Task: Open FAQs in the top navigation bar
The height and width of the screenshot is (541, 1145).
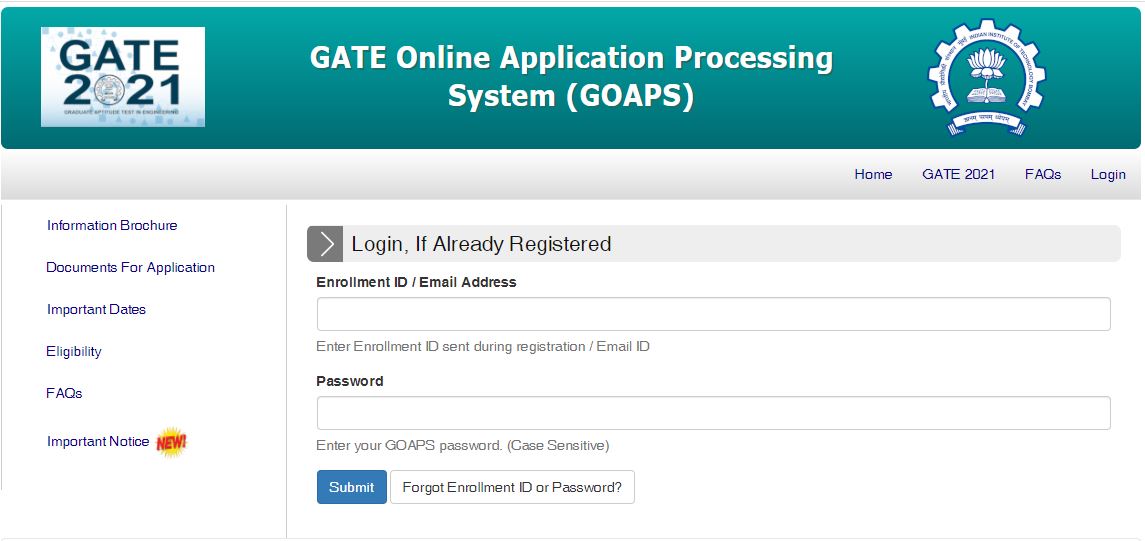Action: pyautogui.click(x=1042, y=174)
